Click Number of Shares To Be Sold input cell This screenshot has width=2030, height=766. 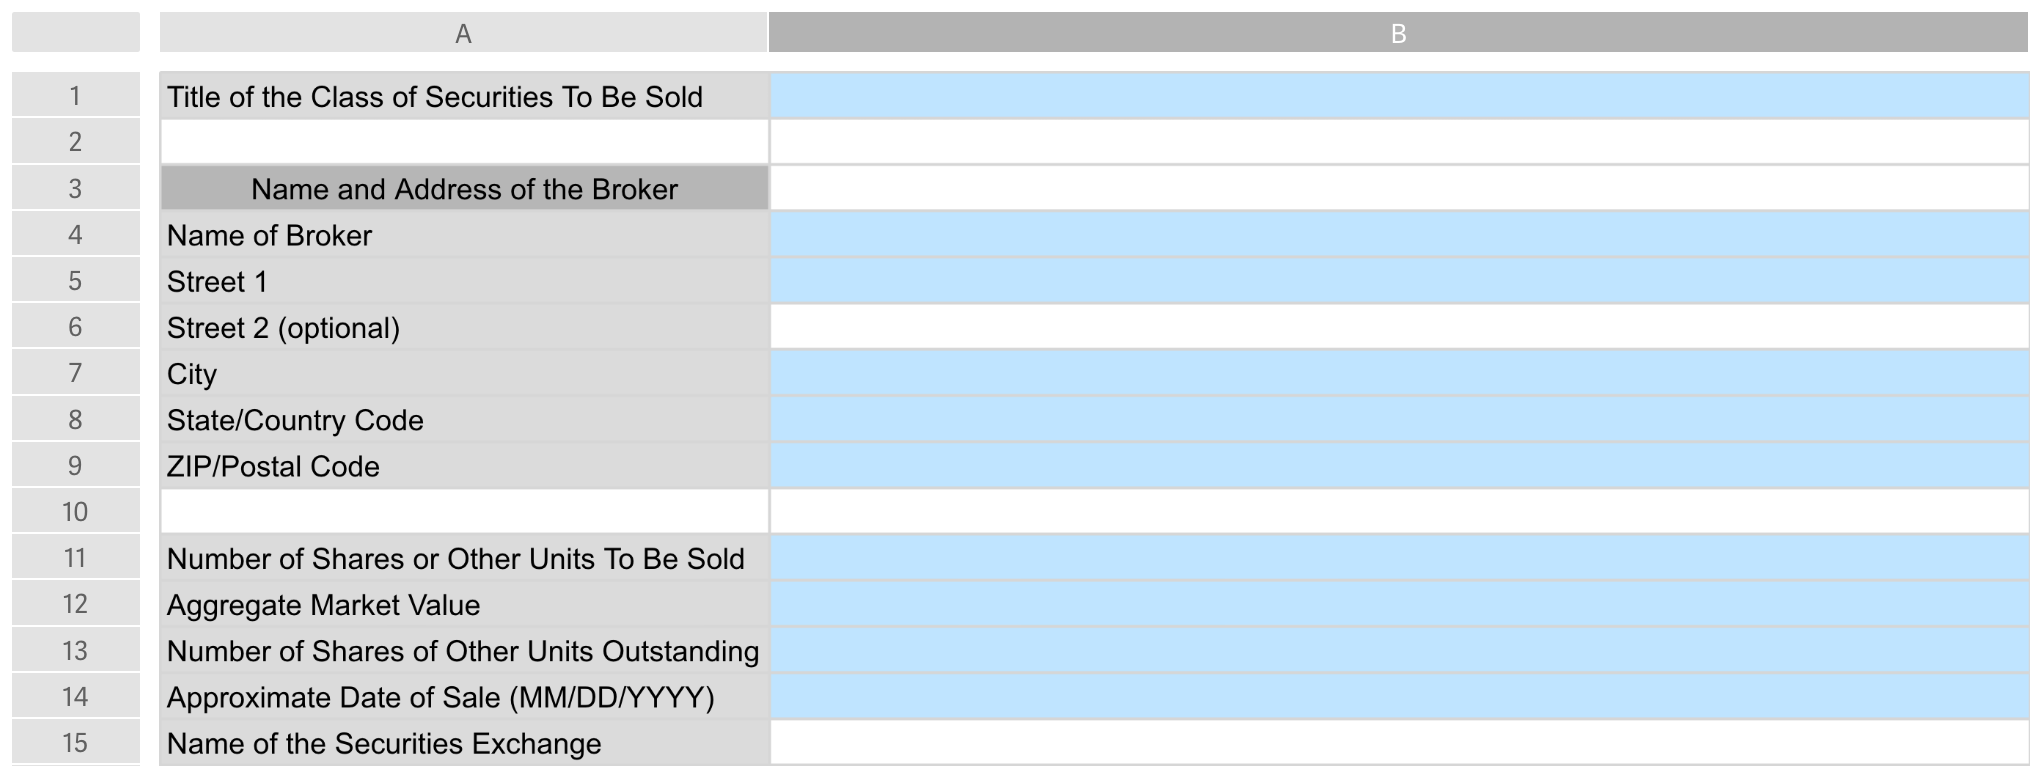(x=1398, y=558)
